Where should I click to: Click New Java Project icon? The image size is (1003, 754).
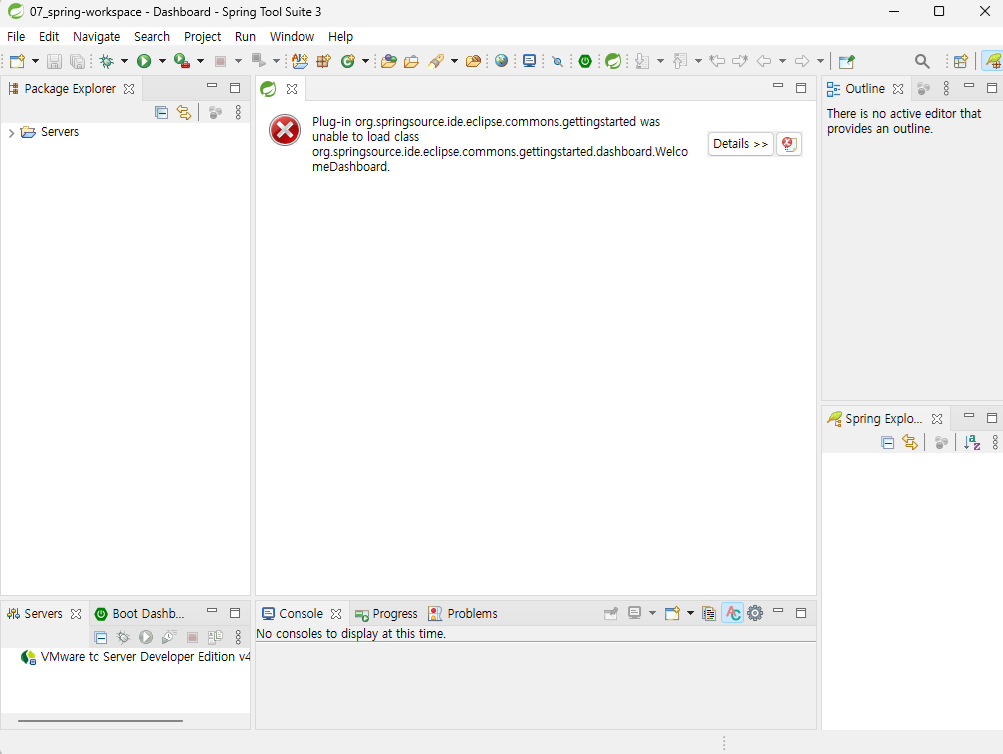tap(299, 61)
